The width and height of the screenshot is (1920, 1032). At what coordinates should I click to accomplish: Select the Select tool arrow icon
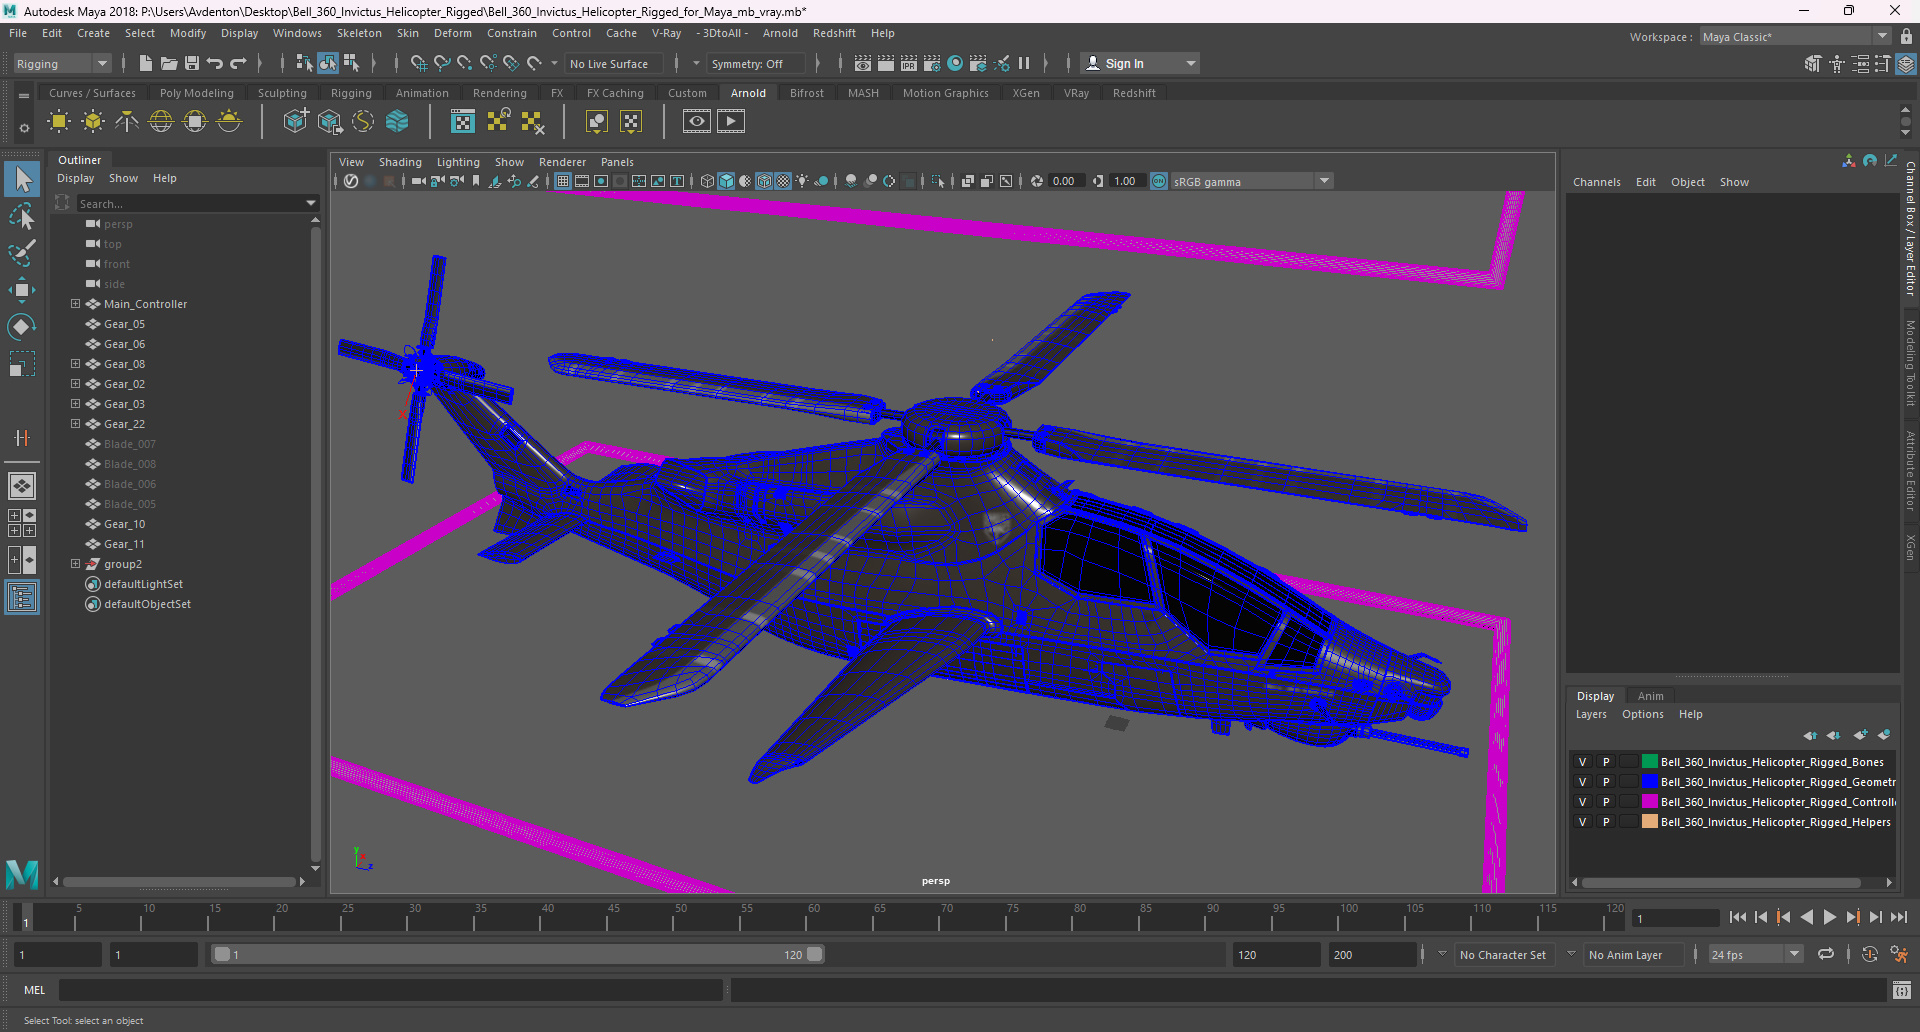[x=22, y=179]
